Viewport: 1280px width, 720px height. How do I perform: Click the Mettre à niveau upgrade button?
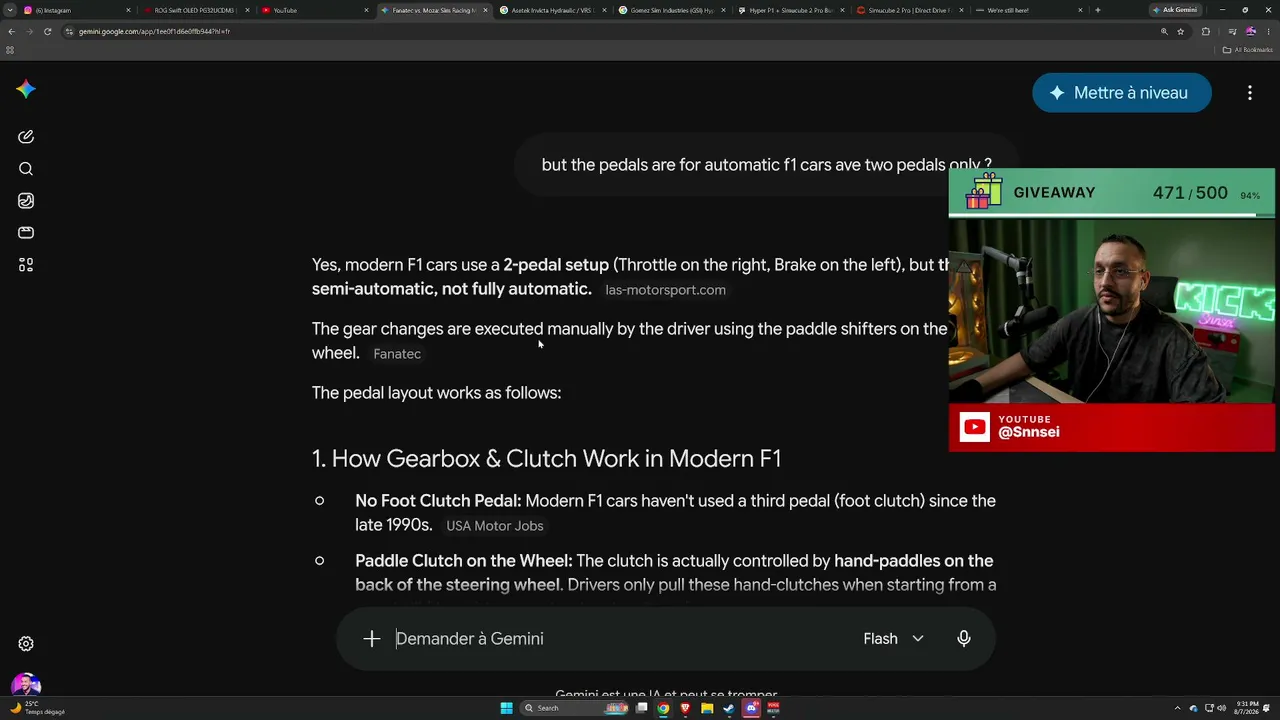coord(1122,93)
